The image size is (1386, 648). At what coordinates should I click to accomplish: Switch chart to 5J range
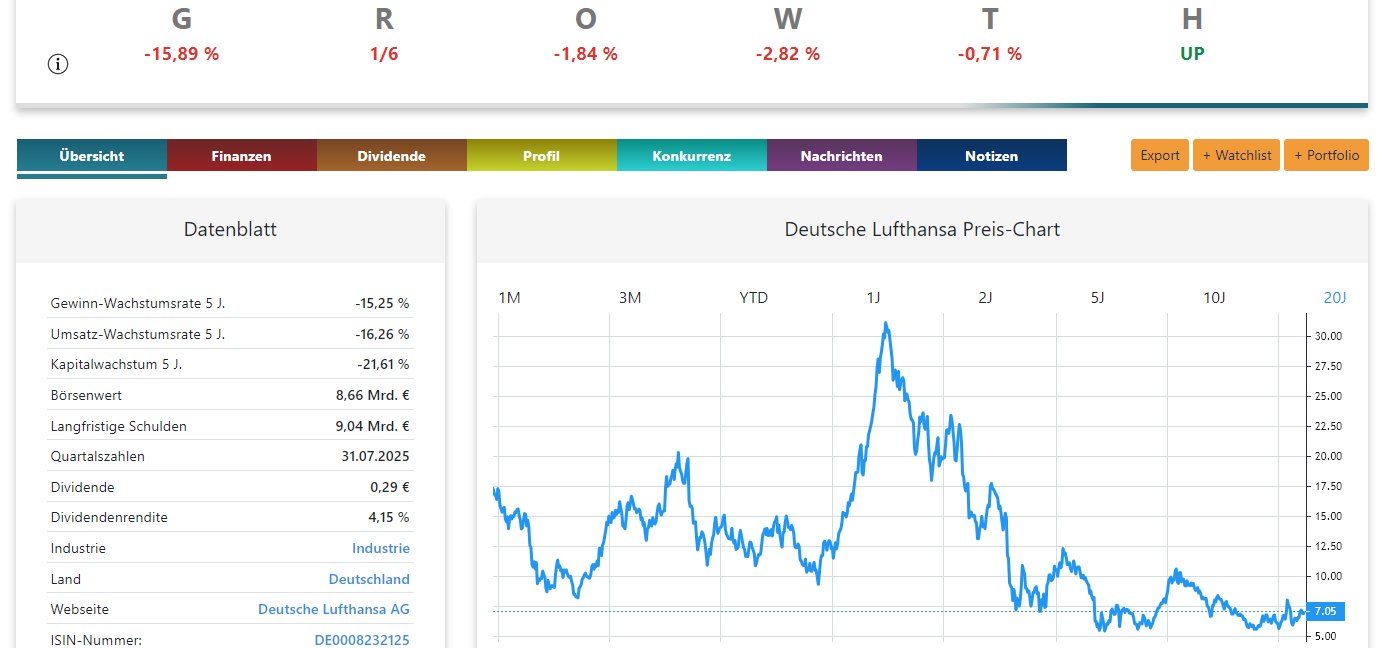tap(1097, 297)
